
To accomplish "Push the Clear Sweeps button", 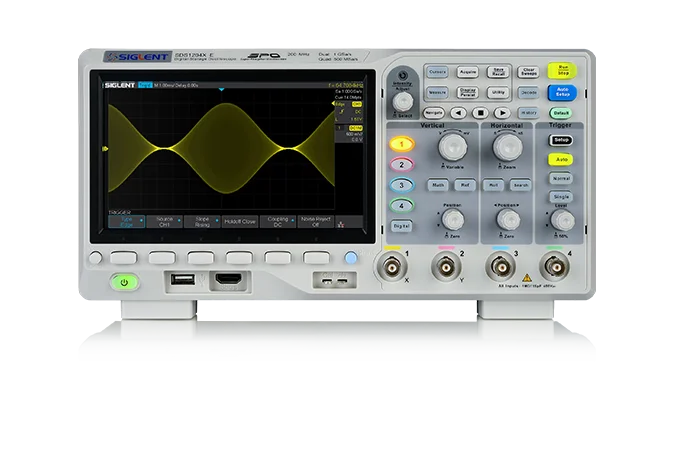I will [x=529, y=72].
